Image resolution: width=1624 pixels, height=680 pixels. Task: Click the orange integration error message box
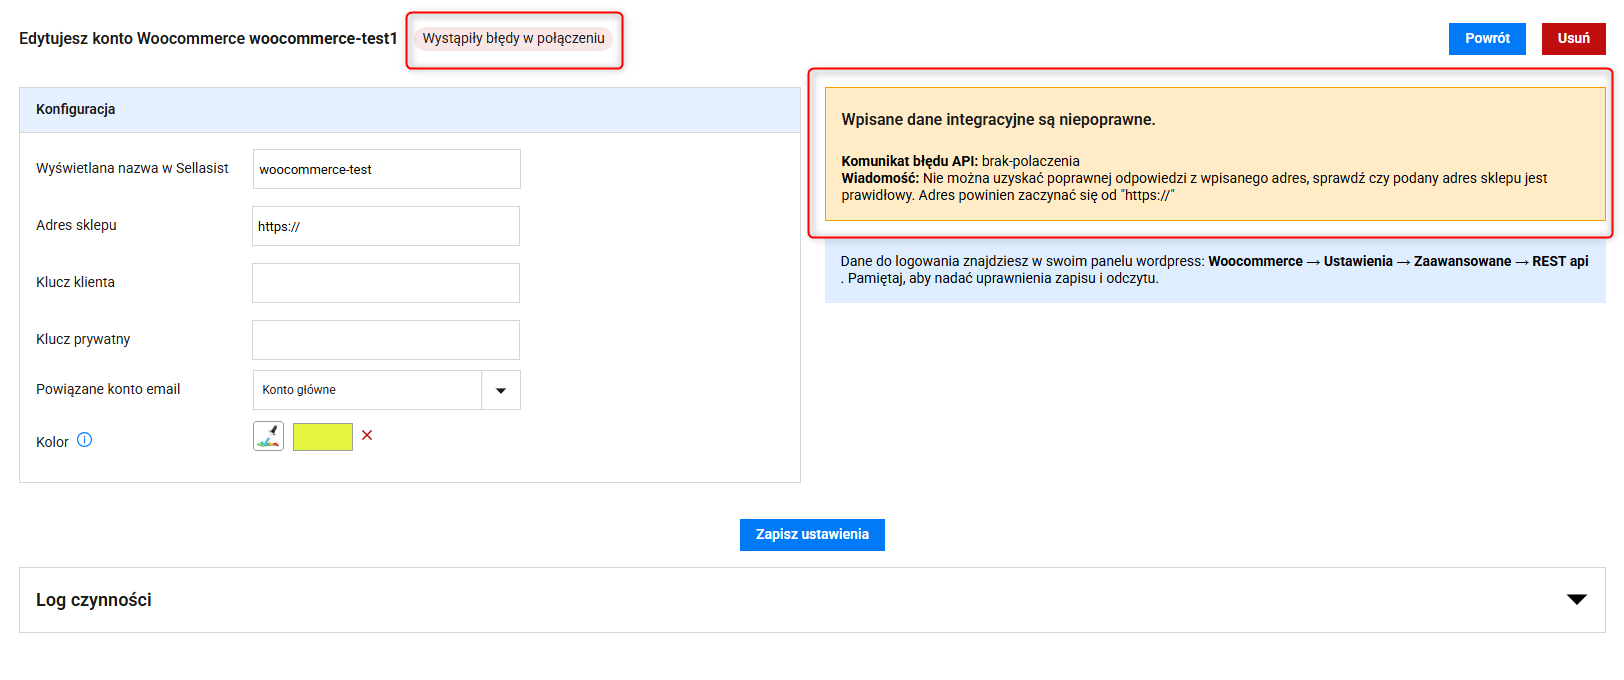click(x=1214, y=154)
